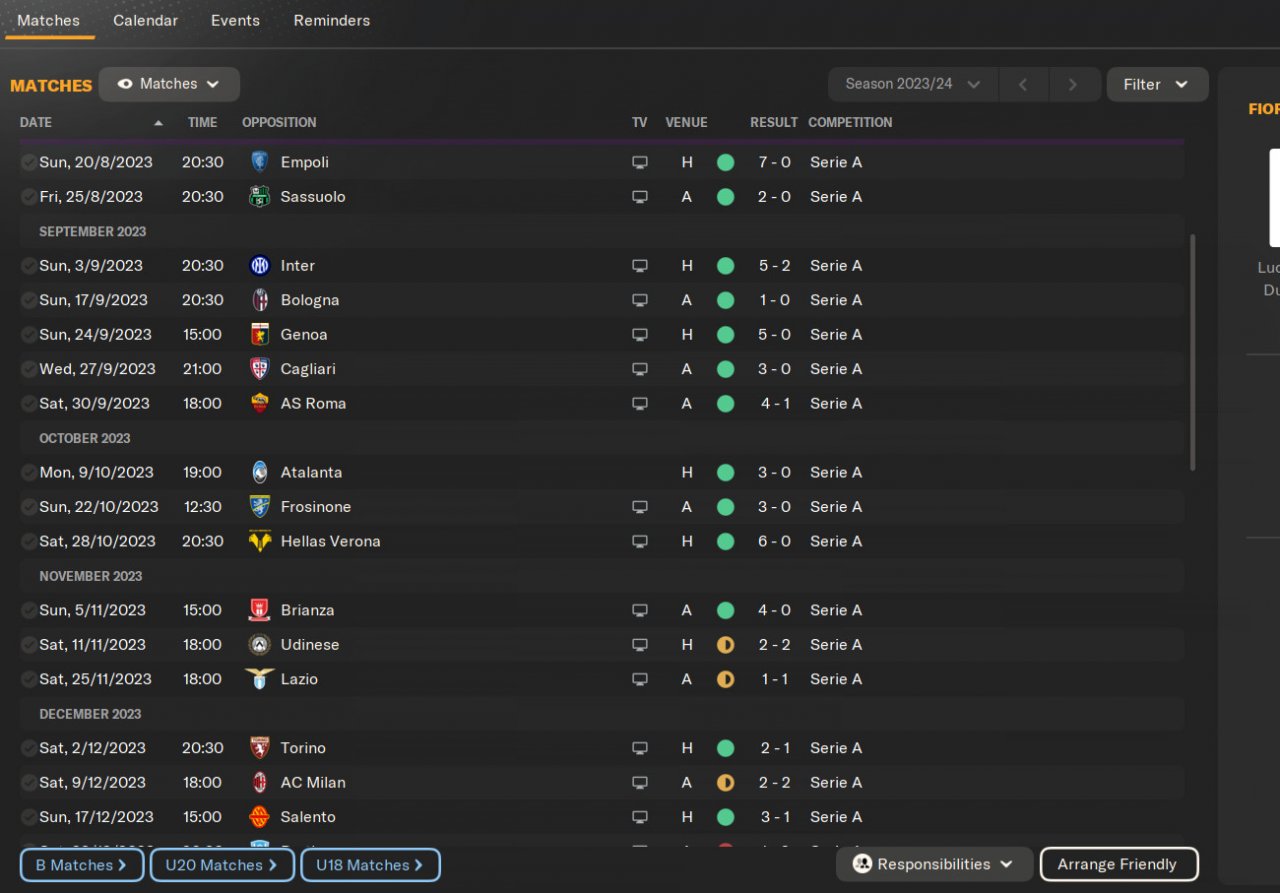The height and width of the screenshot is (893, 1280).
Task: Open the Filter dropdown
Action: [1156, 85]
